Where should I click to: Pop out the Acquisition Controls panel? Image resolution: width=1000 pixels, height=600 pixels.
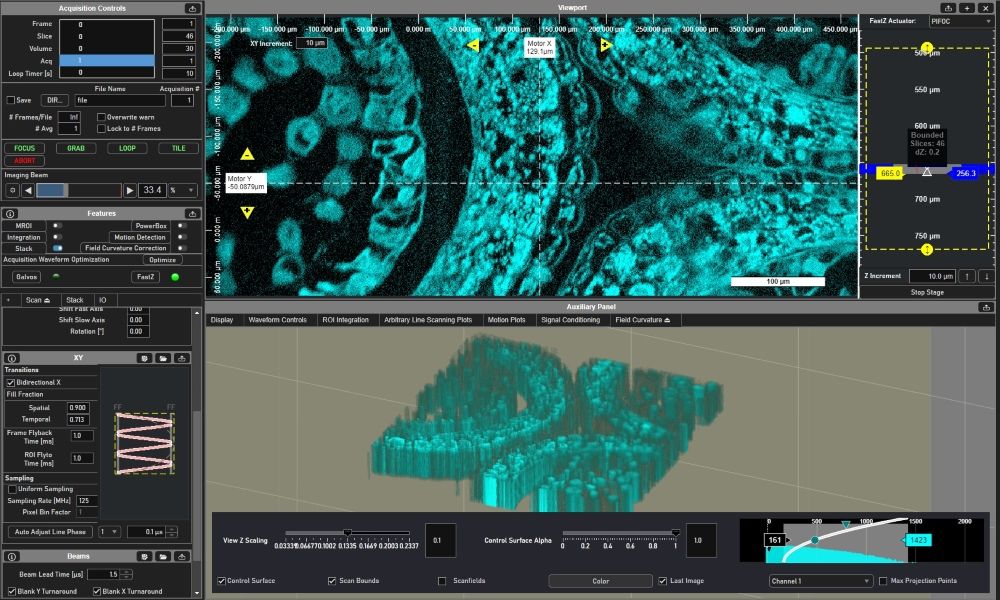pos(192,8)
